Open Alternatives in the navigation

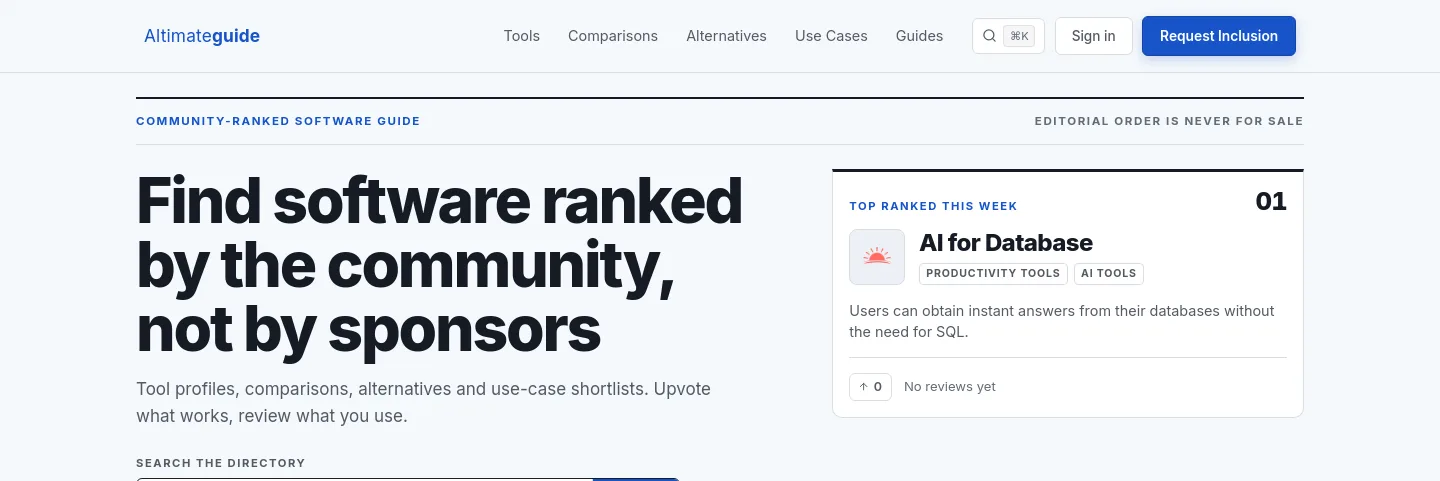pos(726,36)
